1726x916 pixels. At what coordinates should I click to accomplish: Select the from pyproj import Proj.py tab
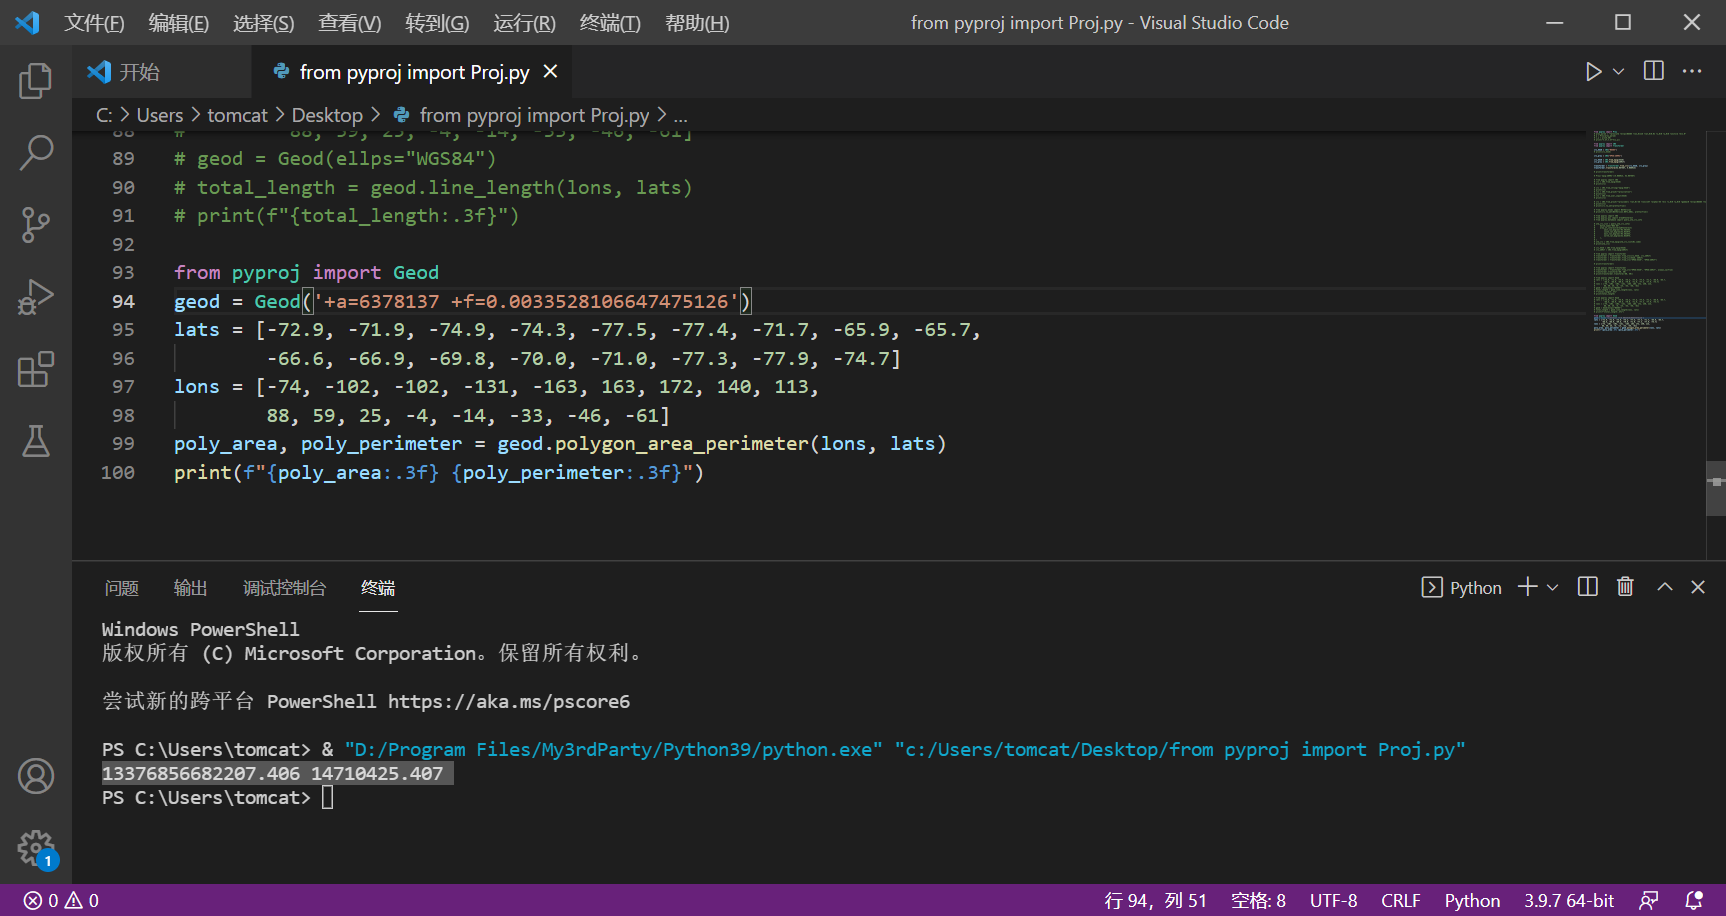[414, 72]
